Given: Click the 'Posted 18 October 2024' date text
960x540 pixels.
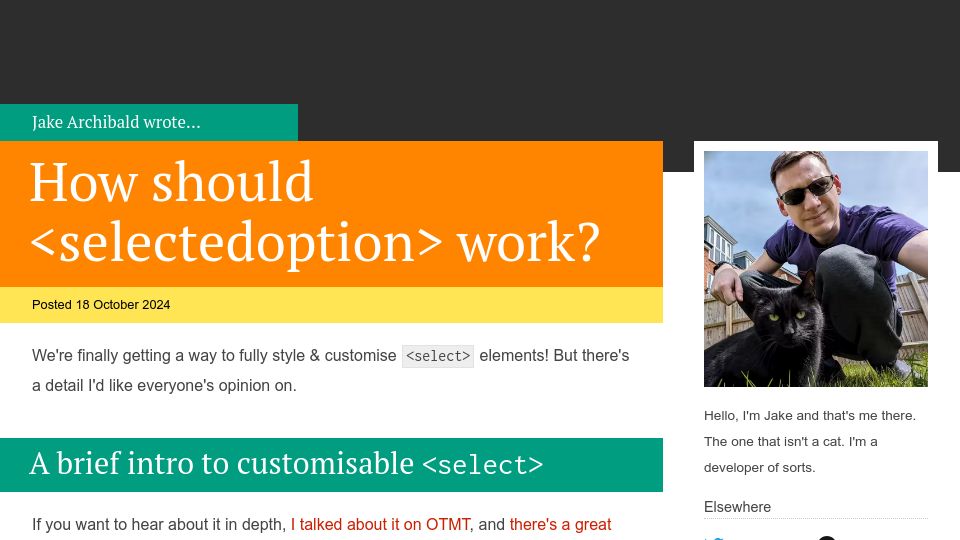Looking at the screenshot, I should coord(101,305).
